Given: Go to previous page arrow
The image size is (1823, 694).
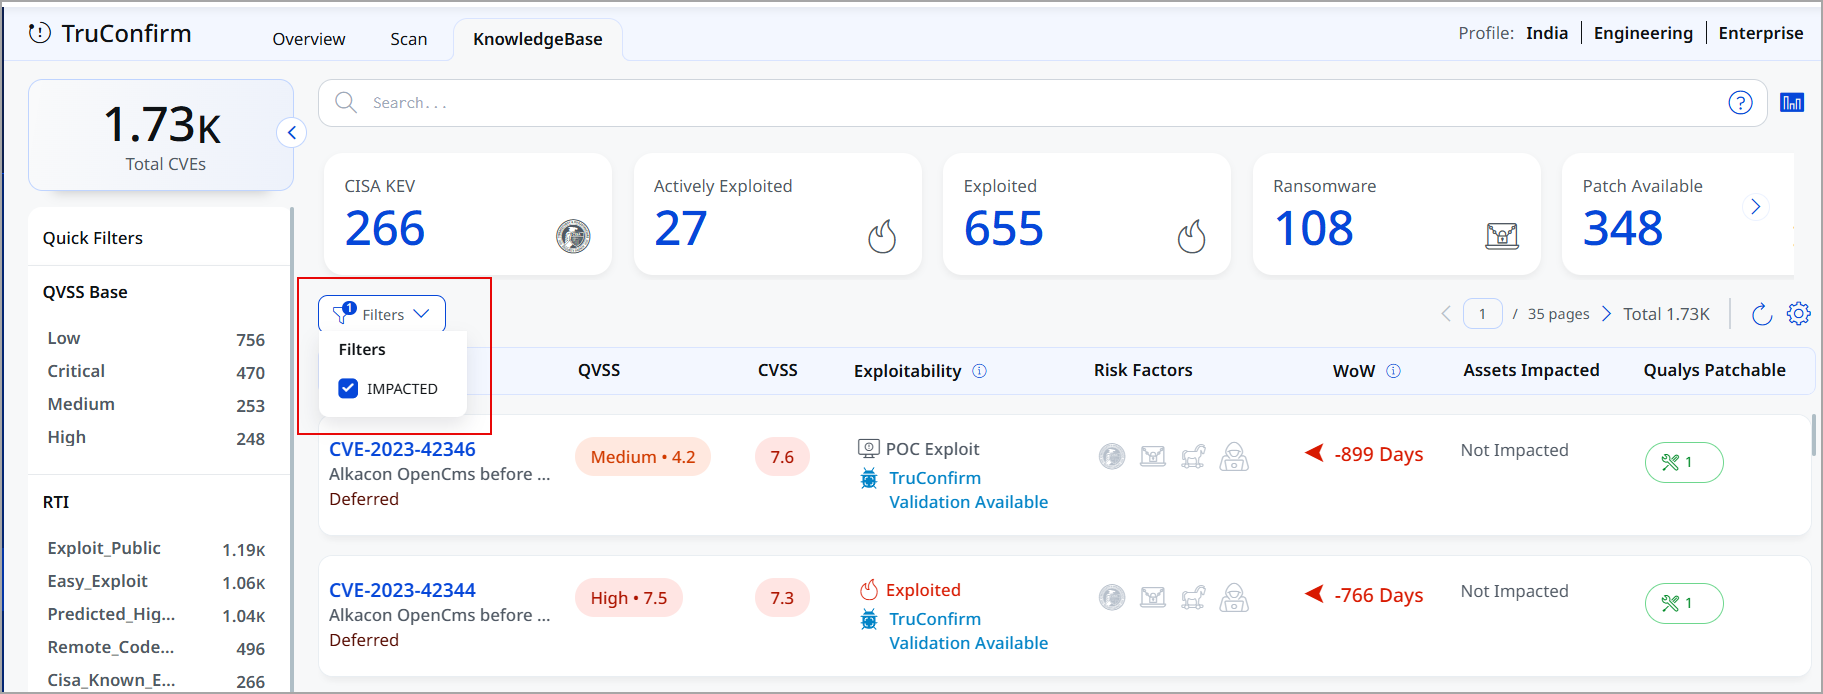Looking at the screenshot, I should 1446,314.
